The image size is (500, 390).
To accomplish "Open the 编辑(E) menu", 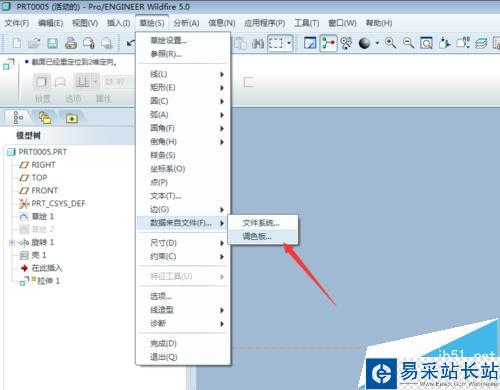I will 50,23.
